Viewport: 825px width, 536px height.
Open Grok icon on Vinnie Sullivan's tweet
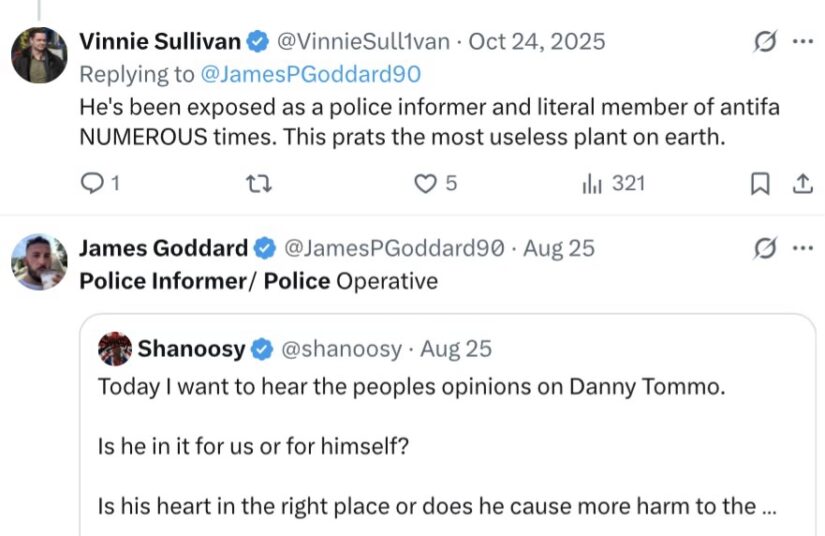point(764,42)
